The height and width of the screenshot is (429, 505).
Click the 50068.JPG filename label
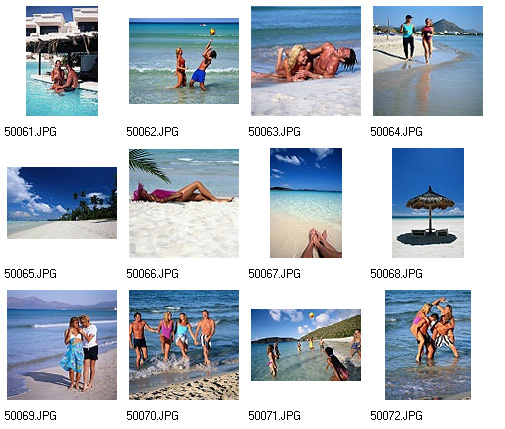(396, 274)
